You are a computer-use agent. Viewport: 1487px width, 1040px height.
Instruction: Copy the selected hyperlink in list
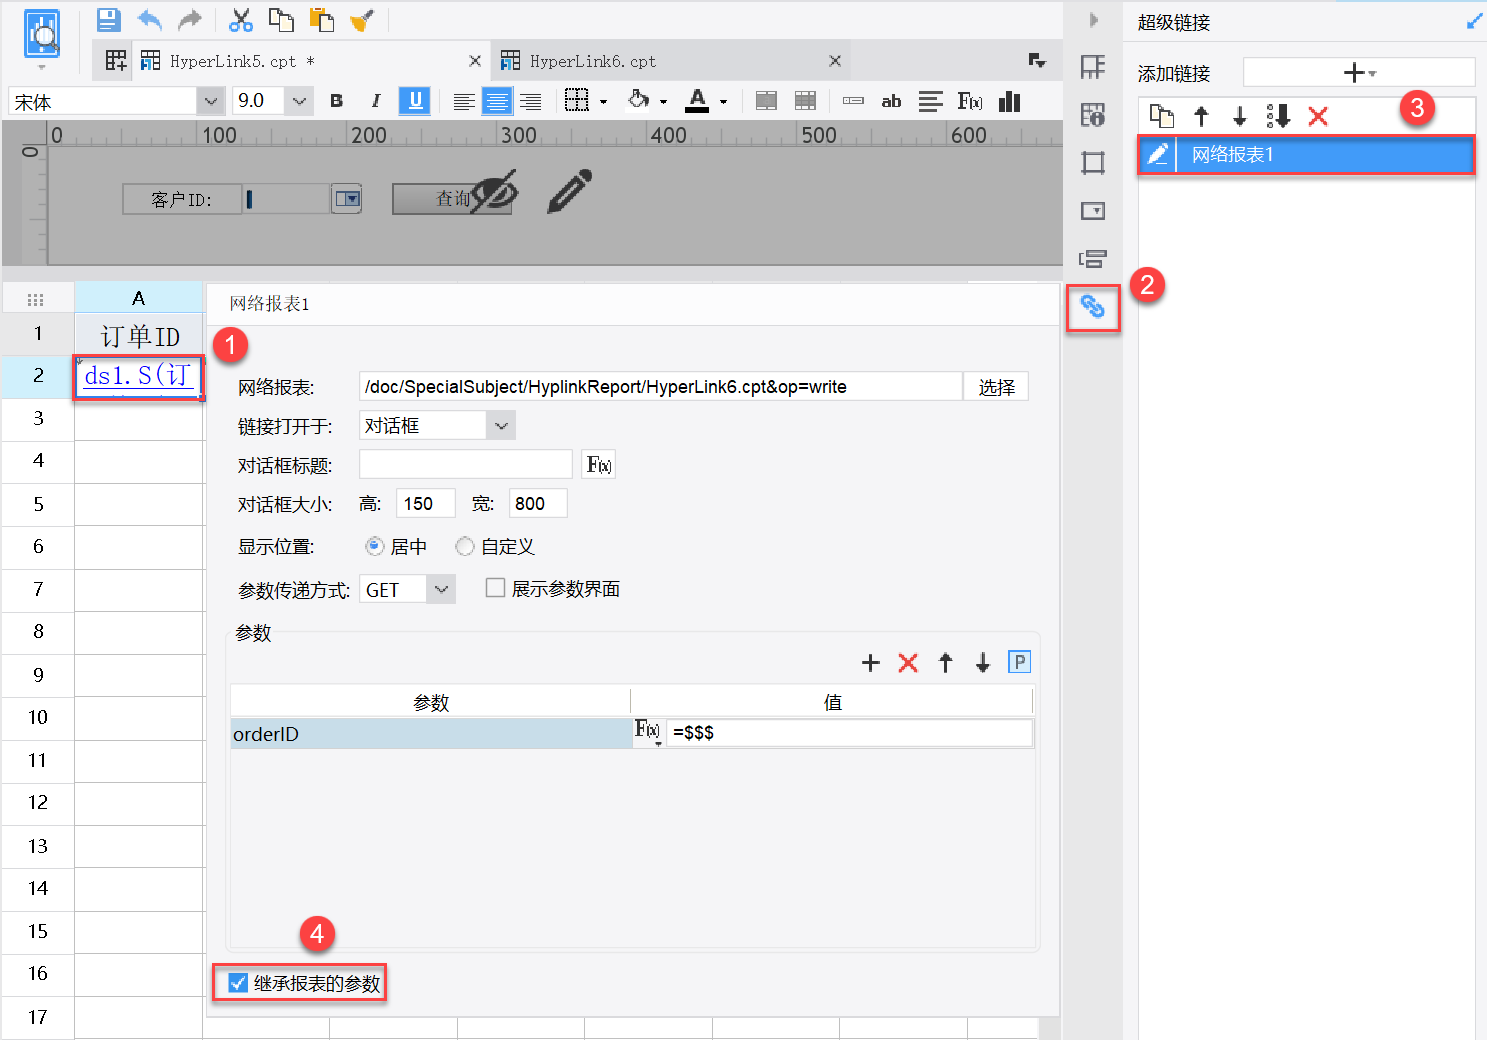coord(1161,116)
